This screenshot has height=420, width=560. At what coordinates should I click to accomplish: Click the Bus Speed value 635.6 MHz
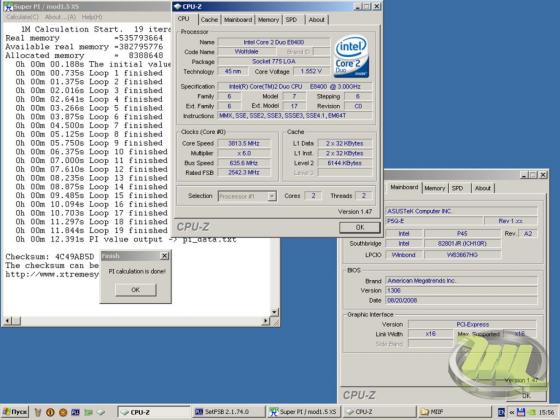point(244,163)
